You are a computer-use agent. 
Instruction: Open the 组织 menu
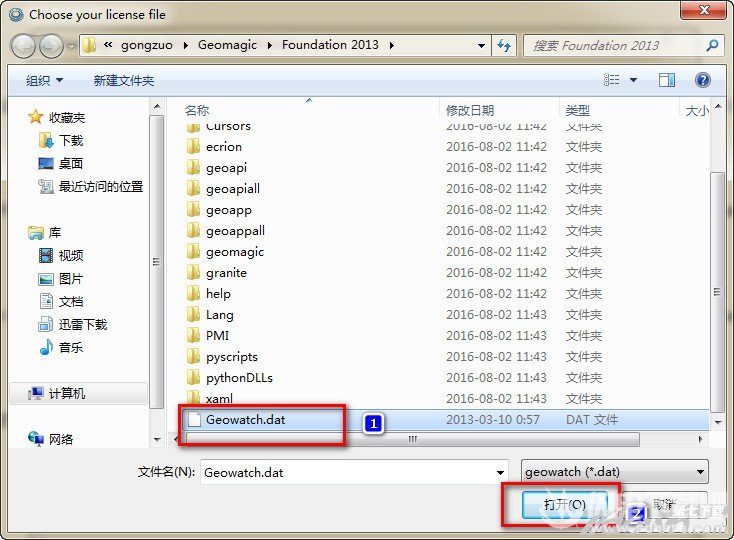pyautogui.click(x=44, y=80)
